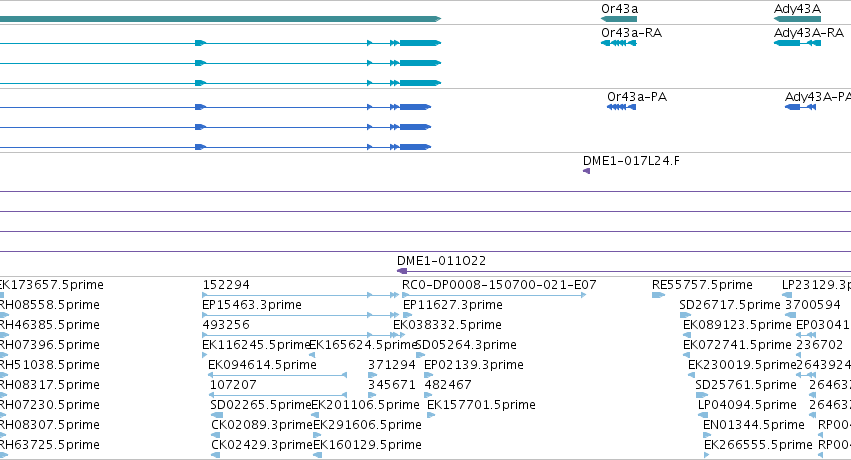Click EST RH51038.5prime

tap(49, 365)
